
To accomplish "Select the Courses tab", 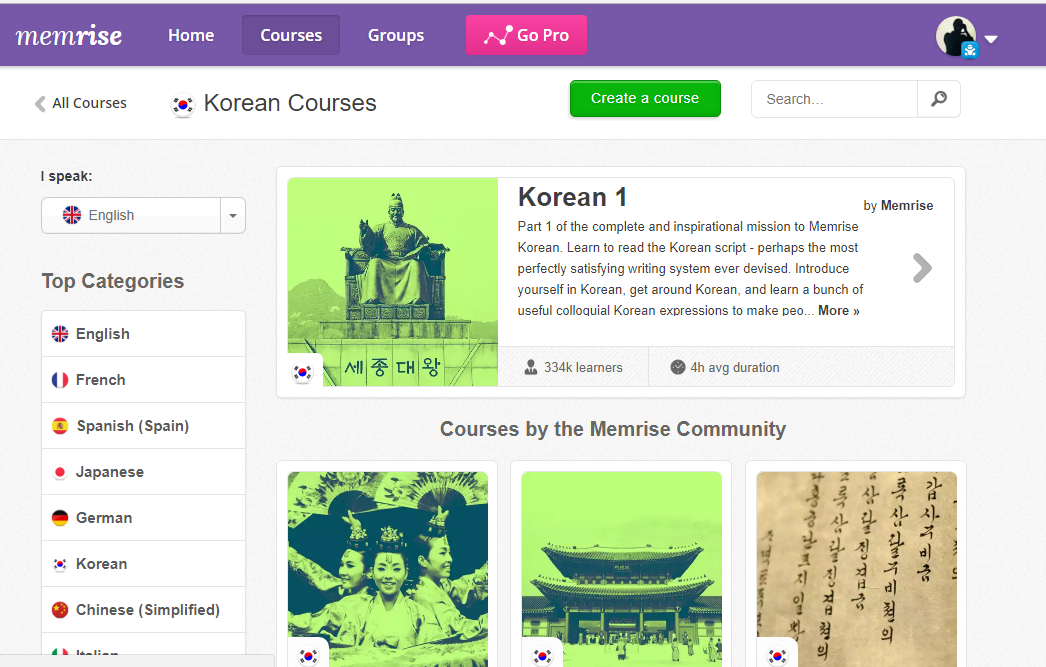I will coord(291,35).
